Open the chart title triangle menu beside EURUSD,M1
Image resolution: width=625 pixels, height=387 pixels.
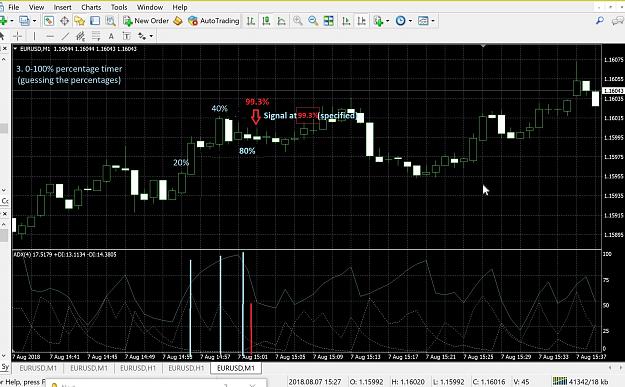click(x=15, y=49)
